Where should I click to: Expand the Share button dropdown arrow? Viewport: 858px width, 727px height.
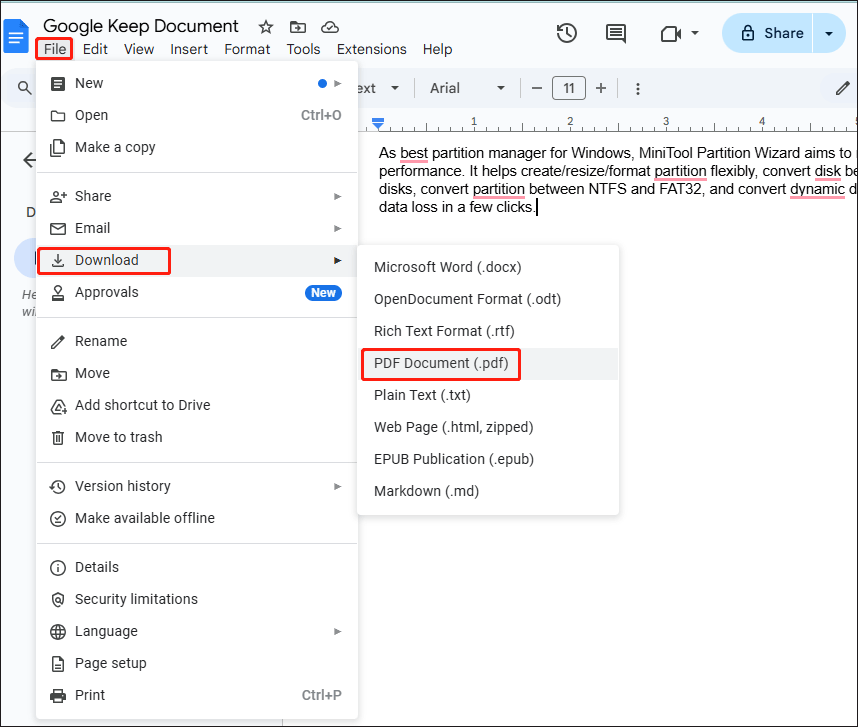829,33
